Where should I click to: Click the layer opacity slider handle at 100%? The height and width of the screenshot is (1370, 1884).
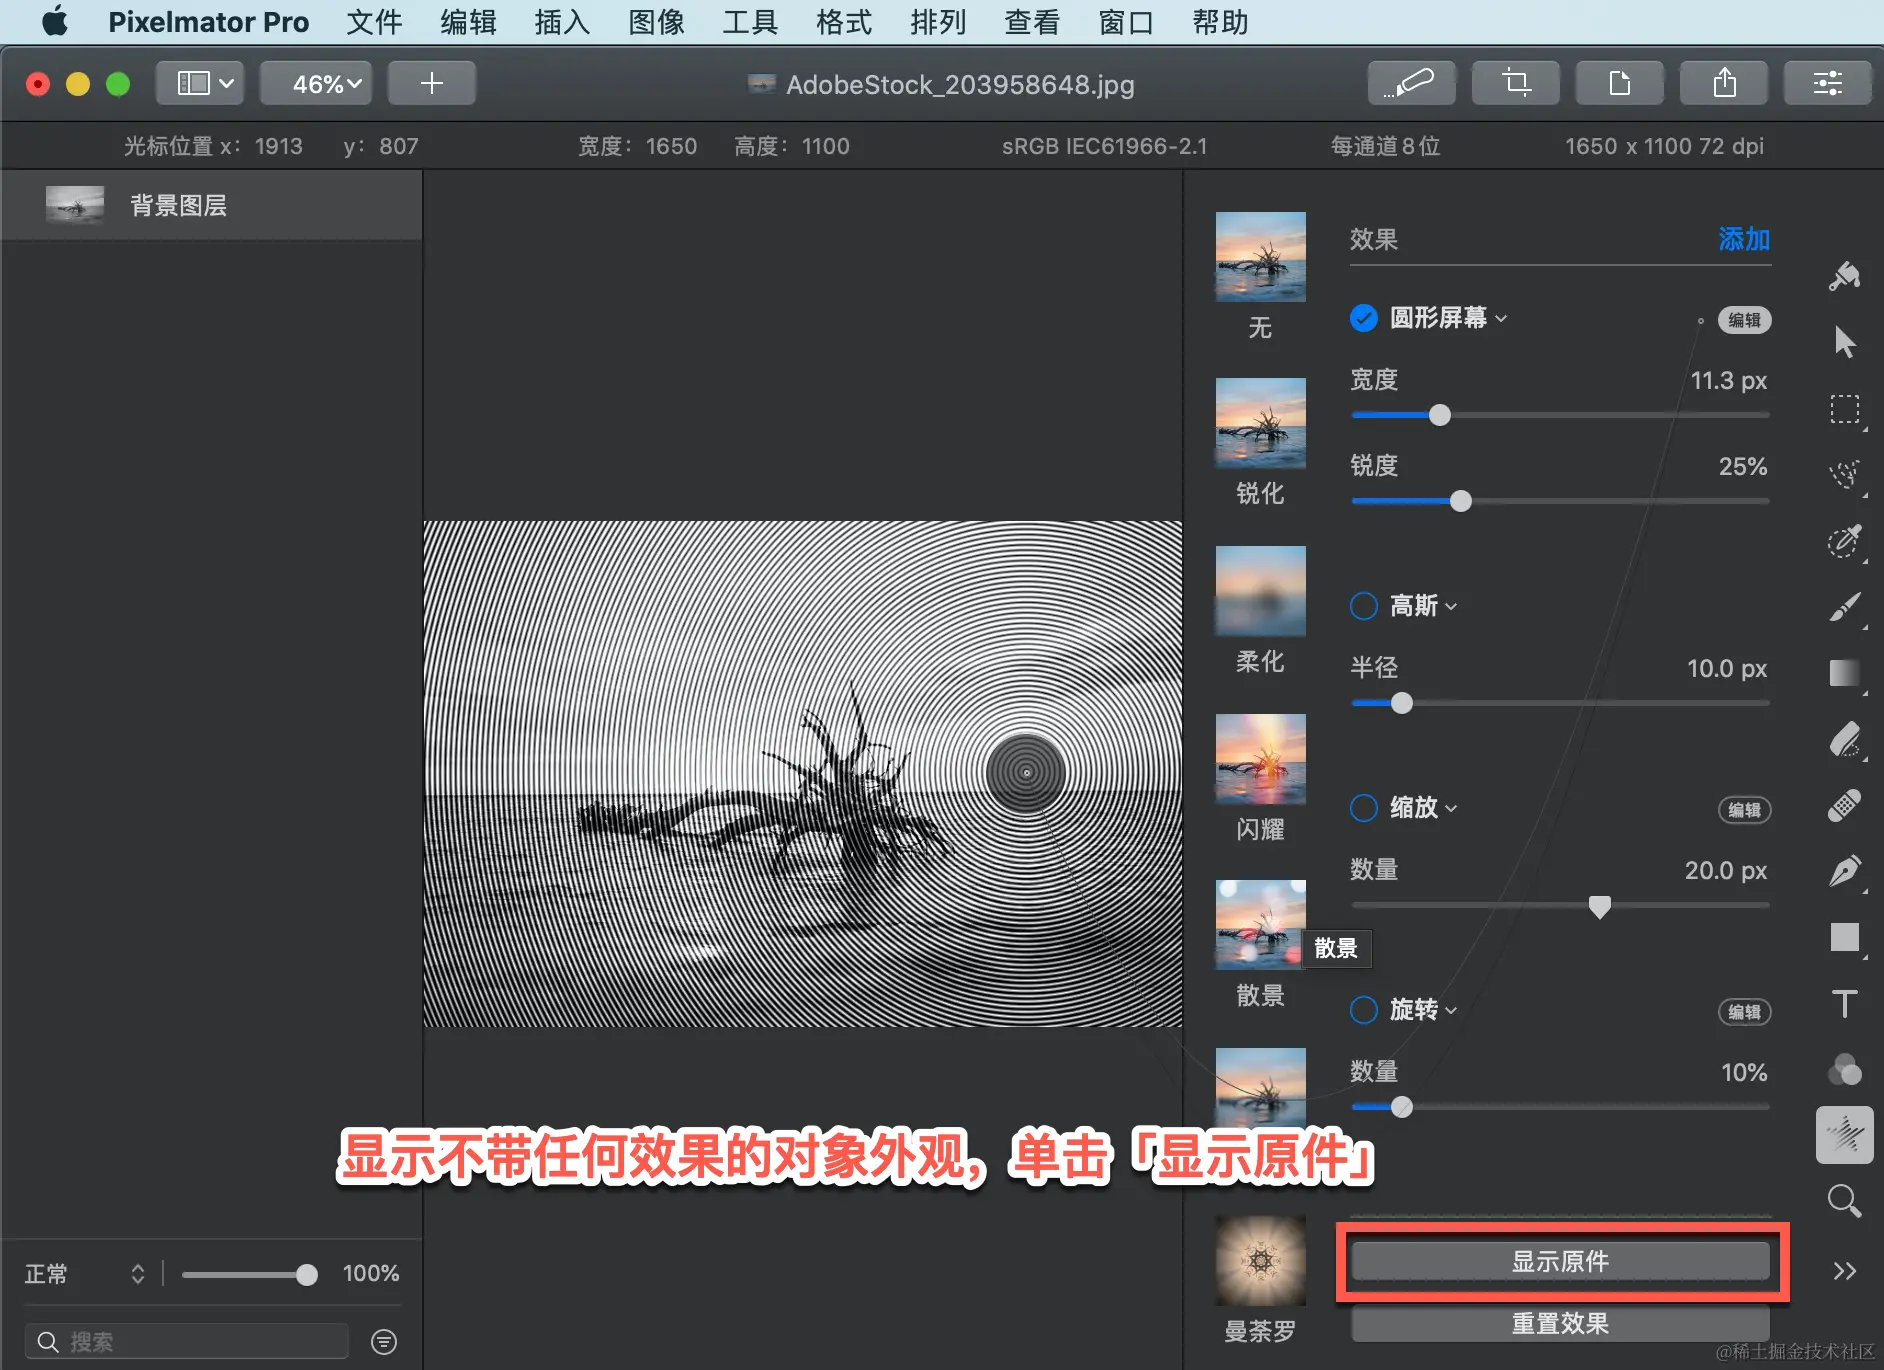307,1274
